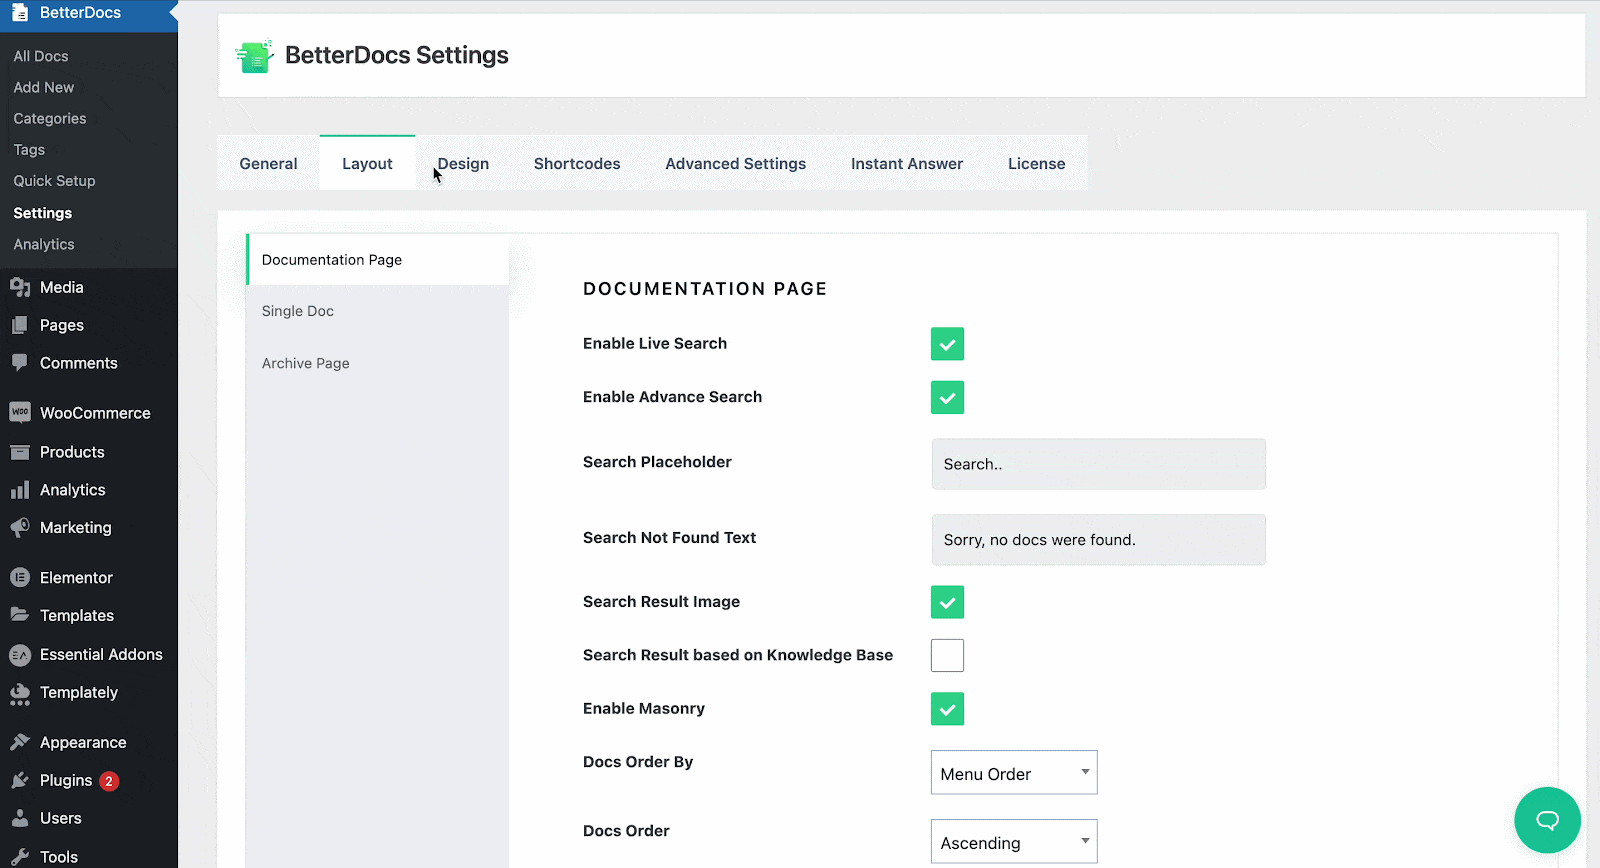Open the License tab
This screenshot has width=1600, height=868.
[x=1036, y=163]
